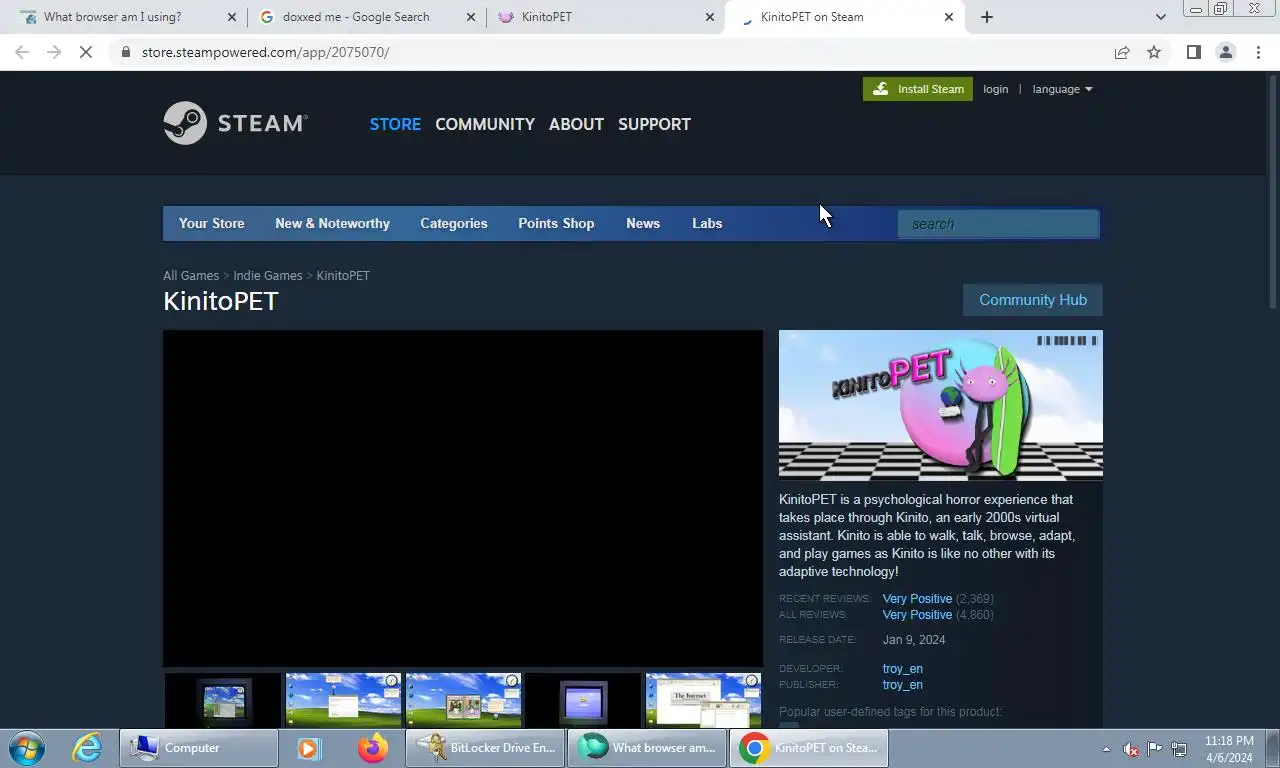1280x768 pixels.
Task: Click the login link
Action: 995,89
